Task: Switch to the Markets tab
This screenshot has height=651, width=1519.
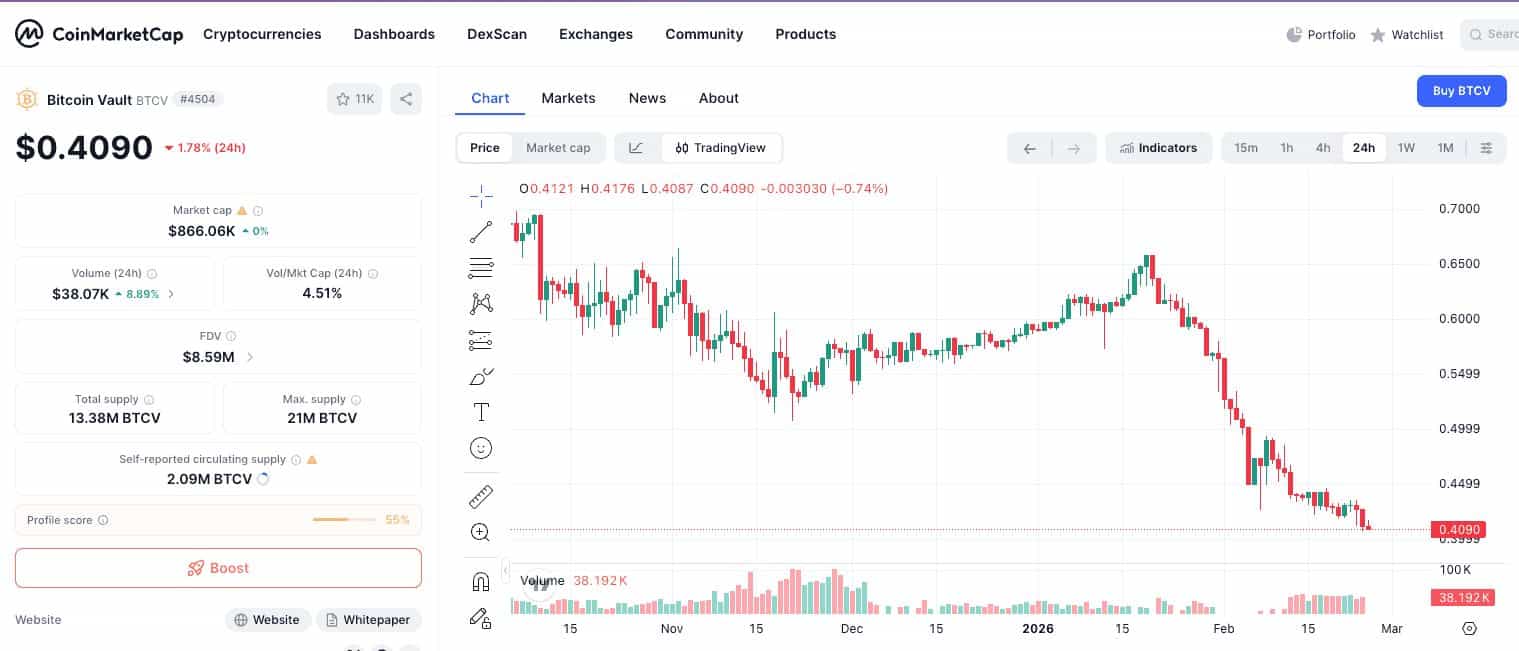Action: coord(568,98)
